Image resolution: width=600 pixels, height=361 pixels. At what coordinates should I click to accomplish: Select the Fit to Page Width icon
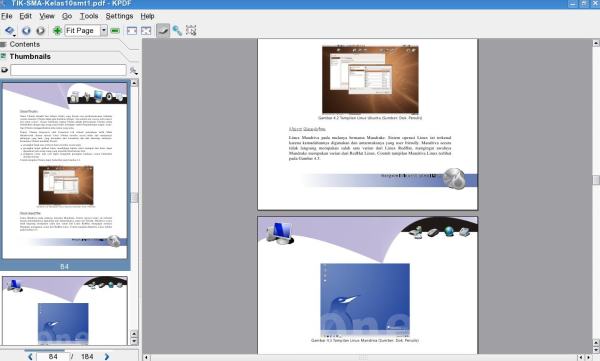pos(132,31)
